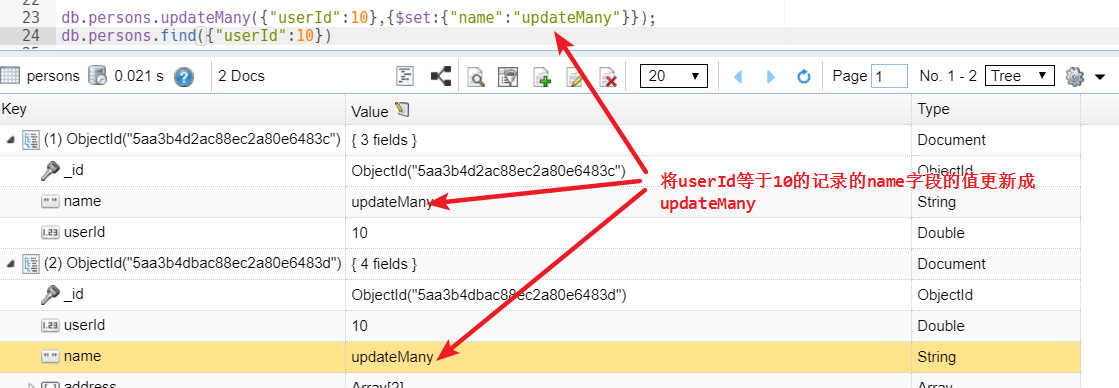Click key icon of first _id field
The image size is (1119, 388).
click(50, 171)
